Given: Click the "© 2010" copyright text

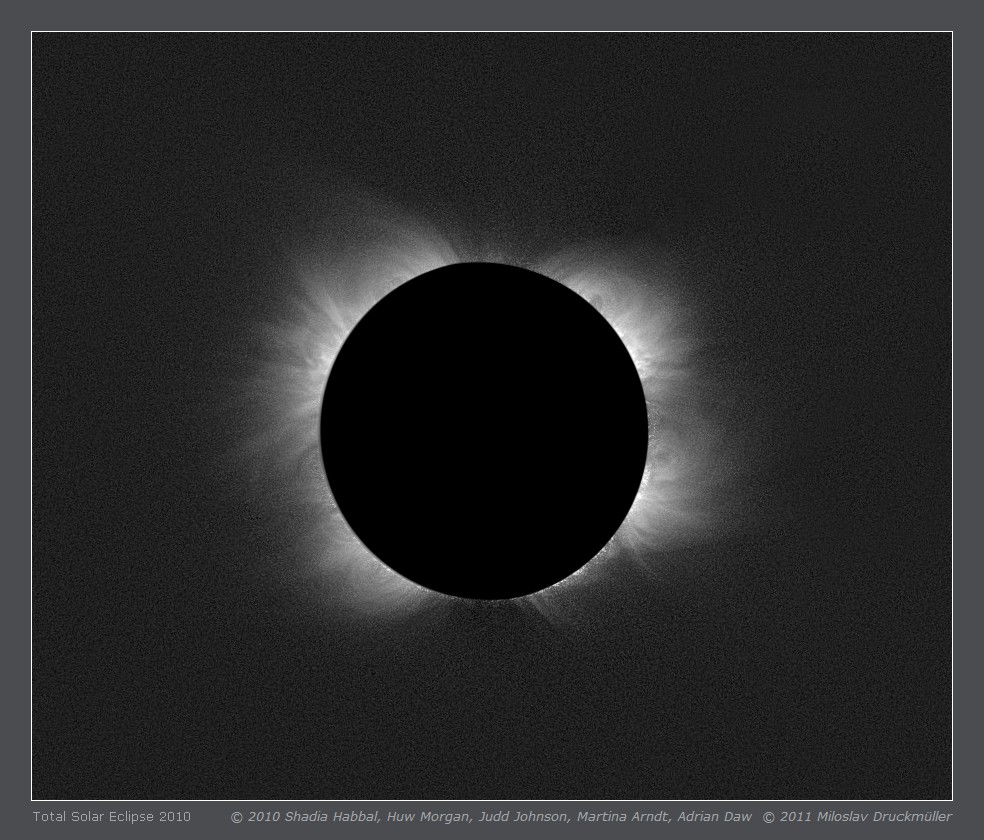Looking at the screenshot, I should click(x=255, y=817).
